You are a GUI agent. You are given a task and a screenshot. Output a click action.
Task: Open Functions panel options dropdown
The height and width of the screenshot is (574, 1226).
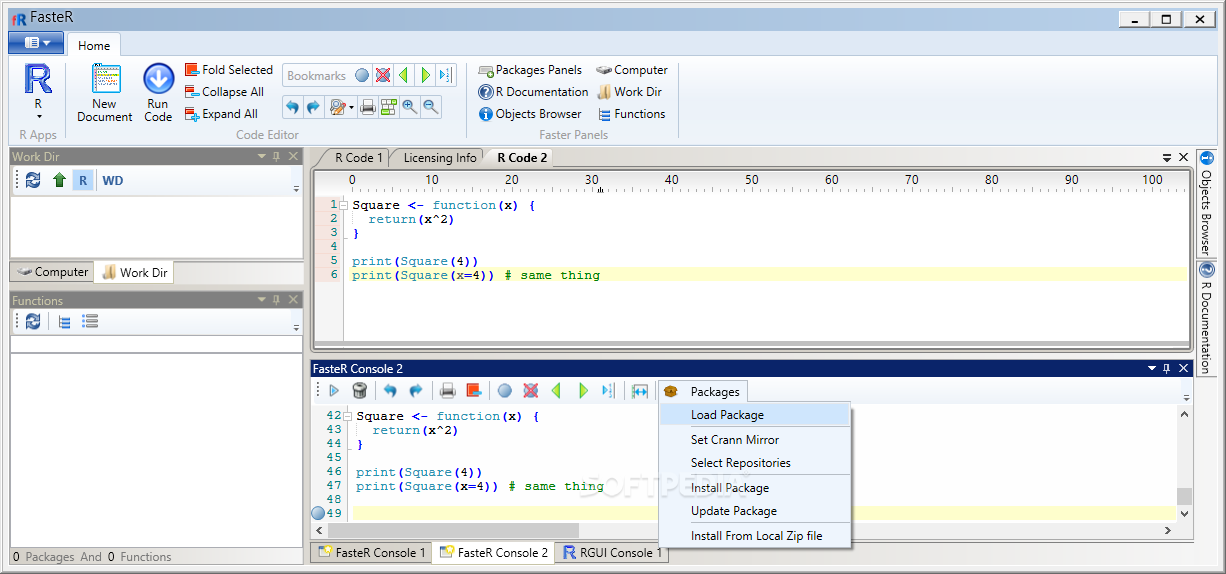[x=262, y=300]
